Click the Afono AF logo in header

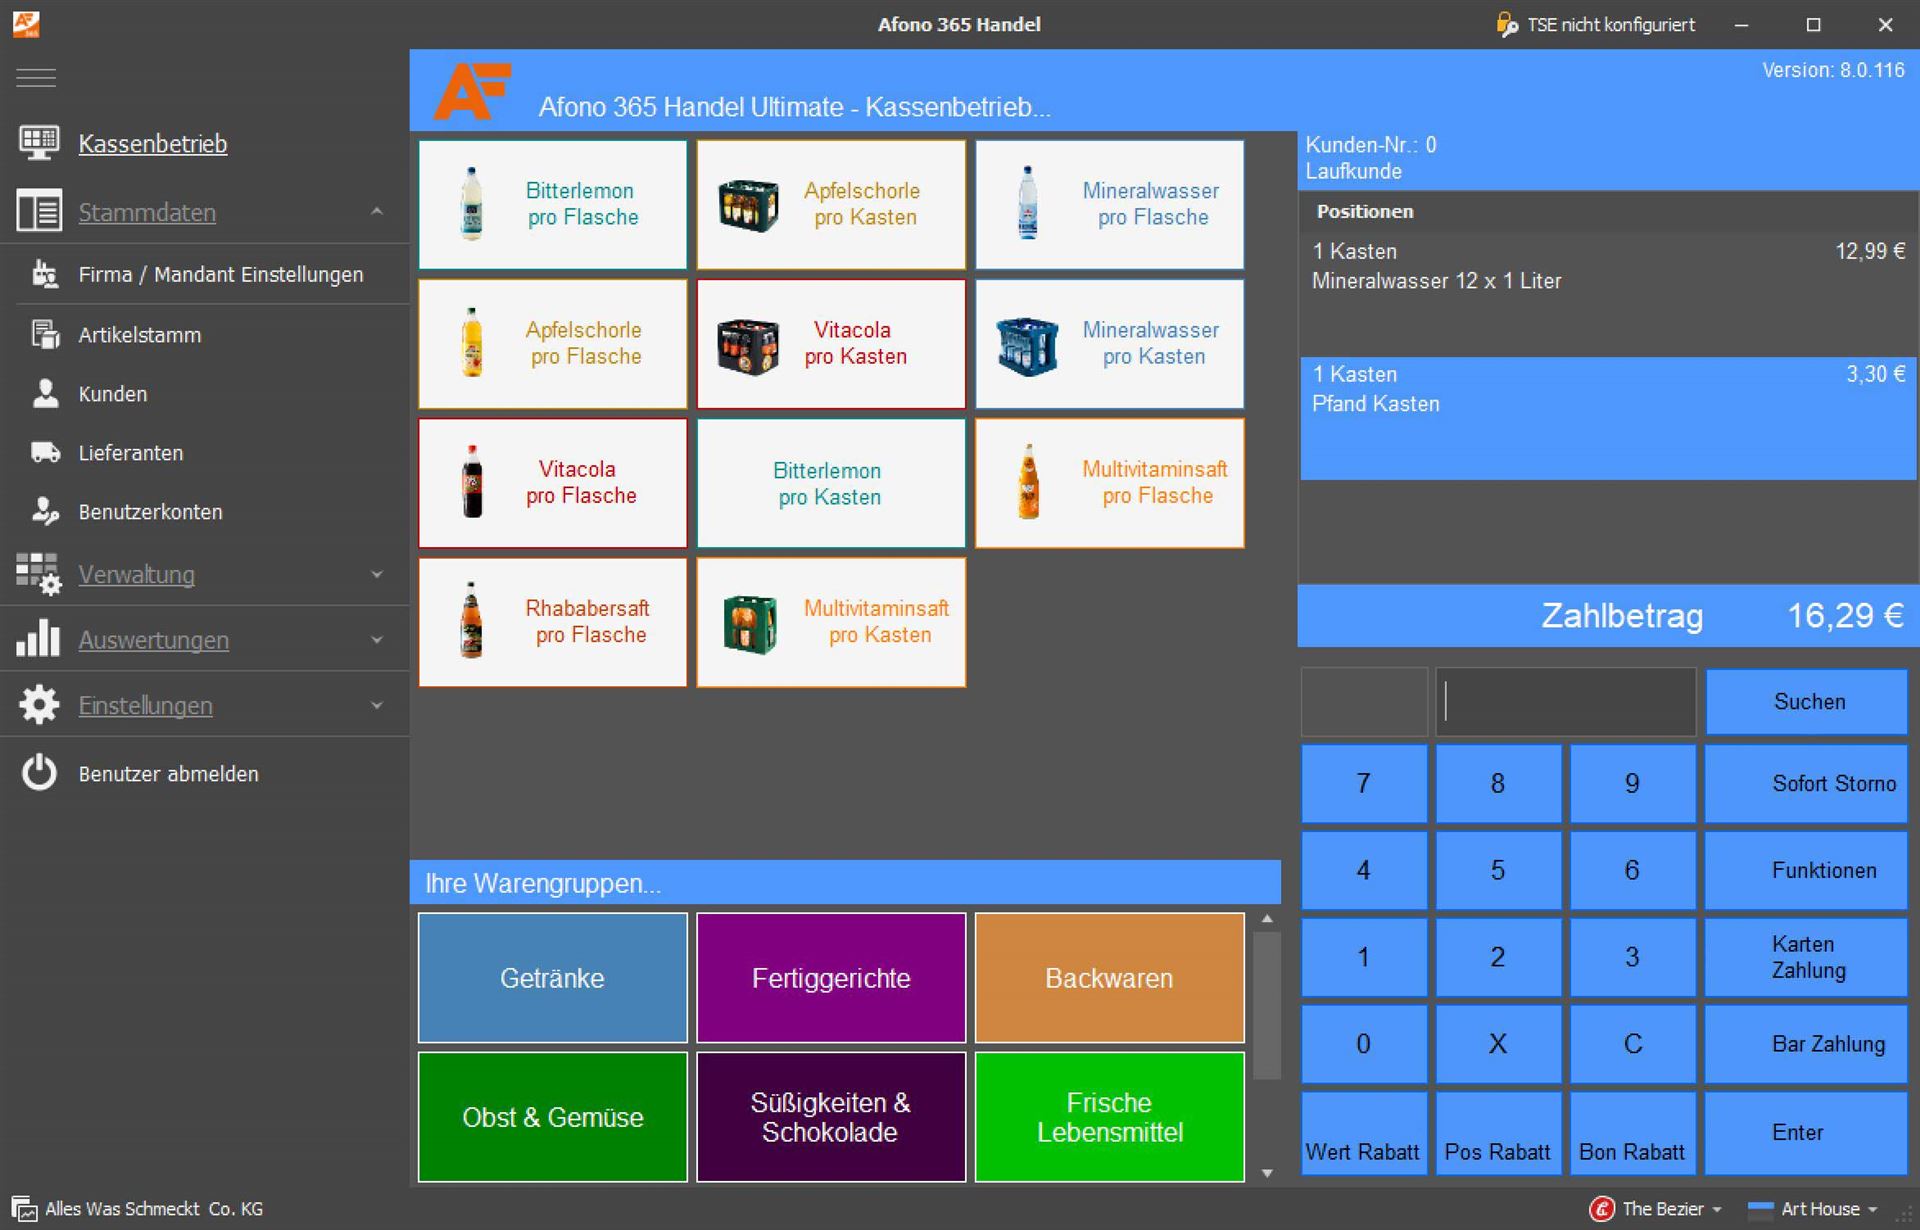[x=472, y=92]
